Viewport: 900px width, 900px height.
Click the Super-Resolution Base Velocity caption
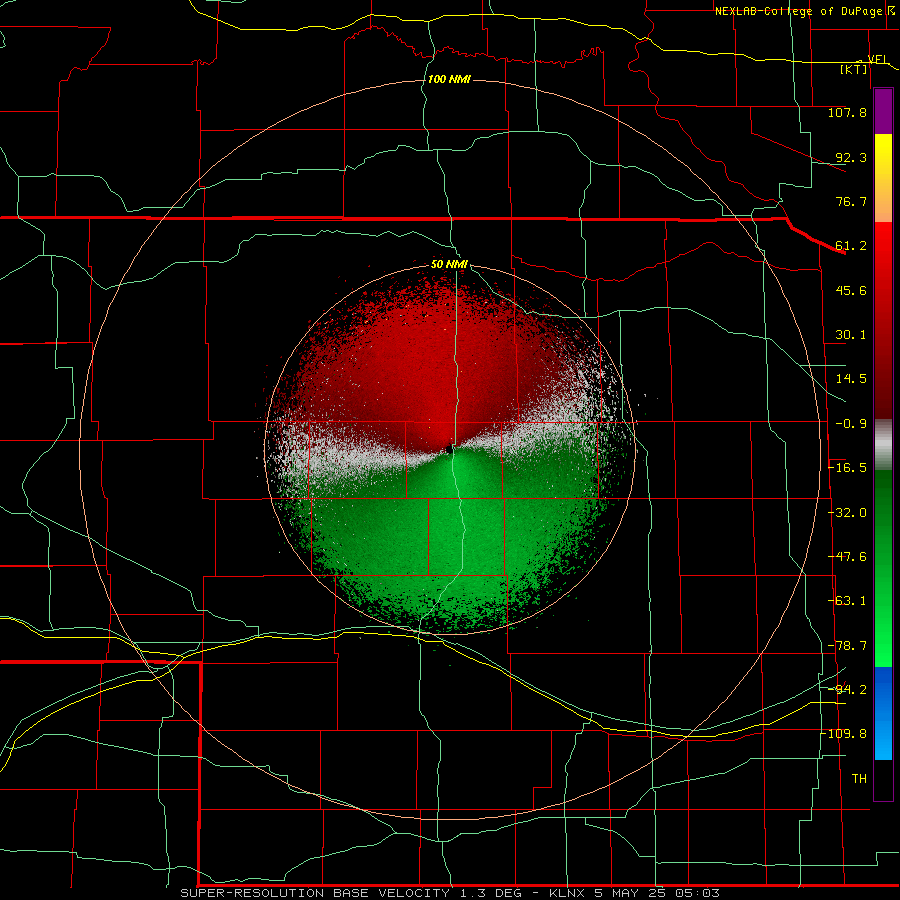[450, 893]
